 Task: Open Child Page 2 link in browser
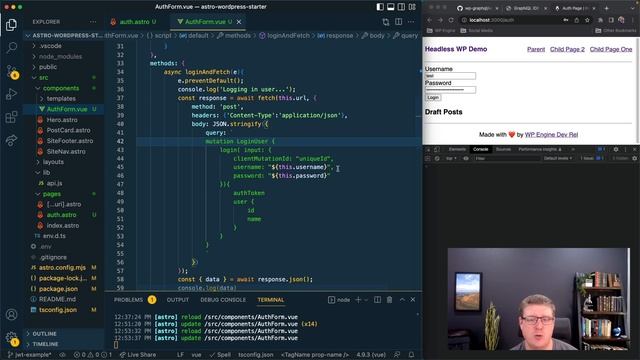coord(567,49)
